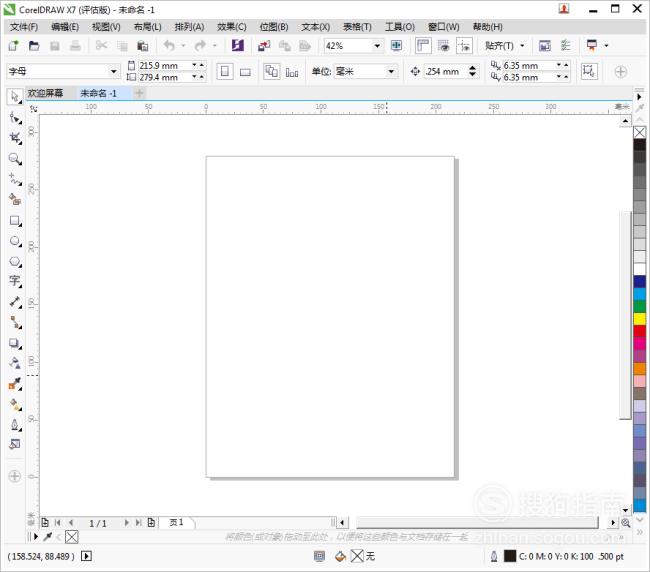Click the Open file folder icon

34,46
